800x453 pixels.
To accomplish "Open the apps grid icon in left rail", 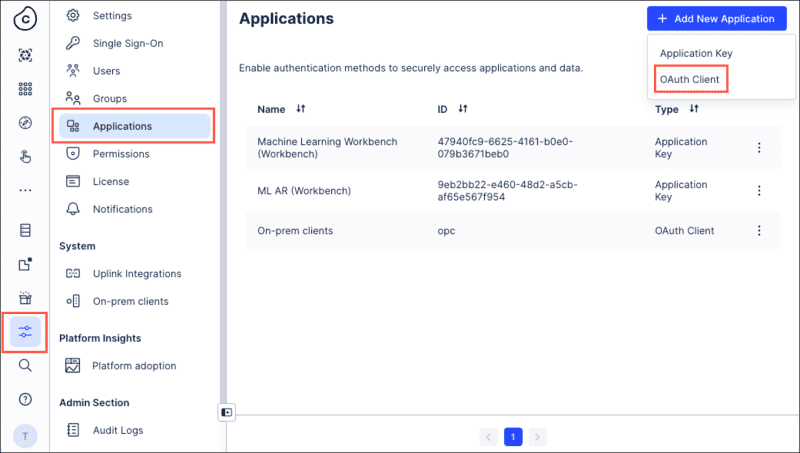I will tap(25, 89).
